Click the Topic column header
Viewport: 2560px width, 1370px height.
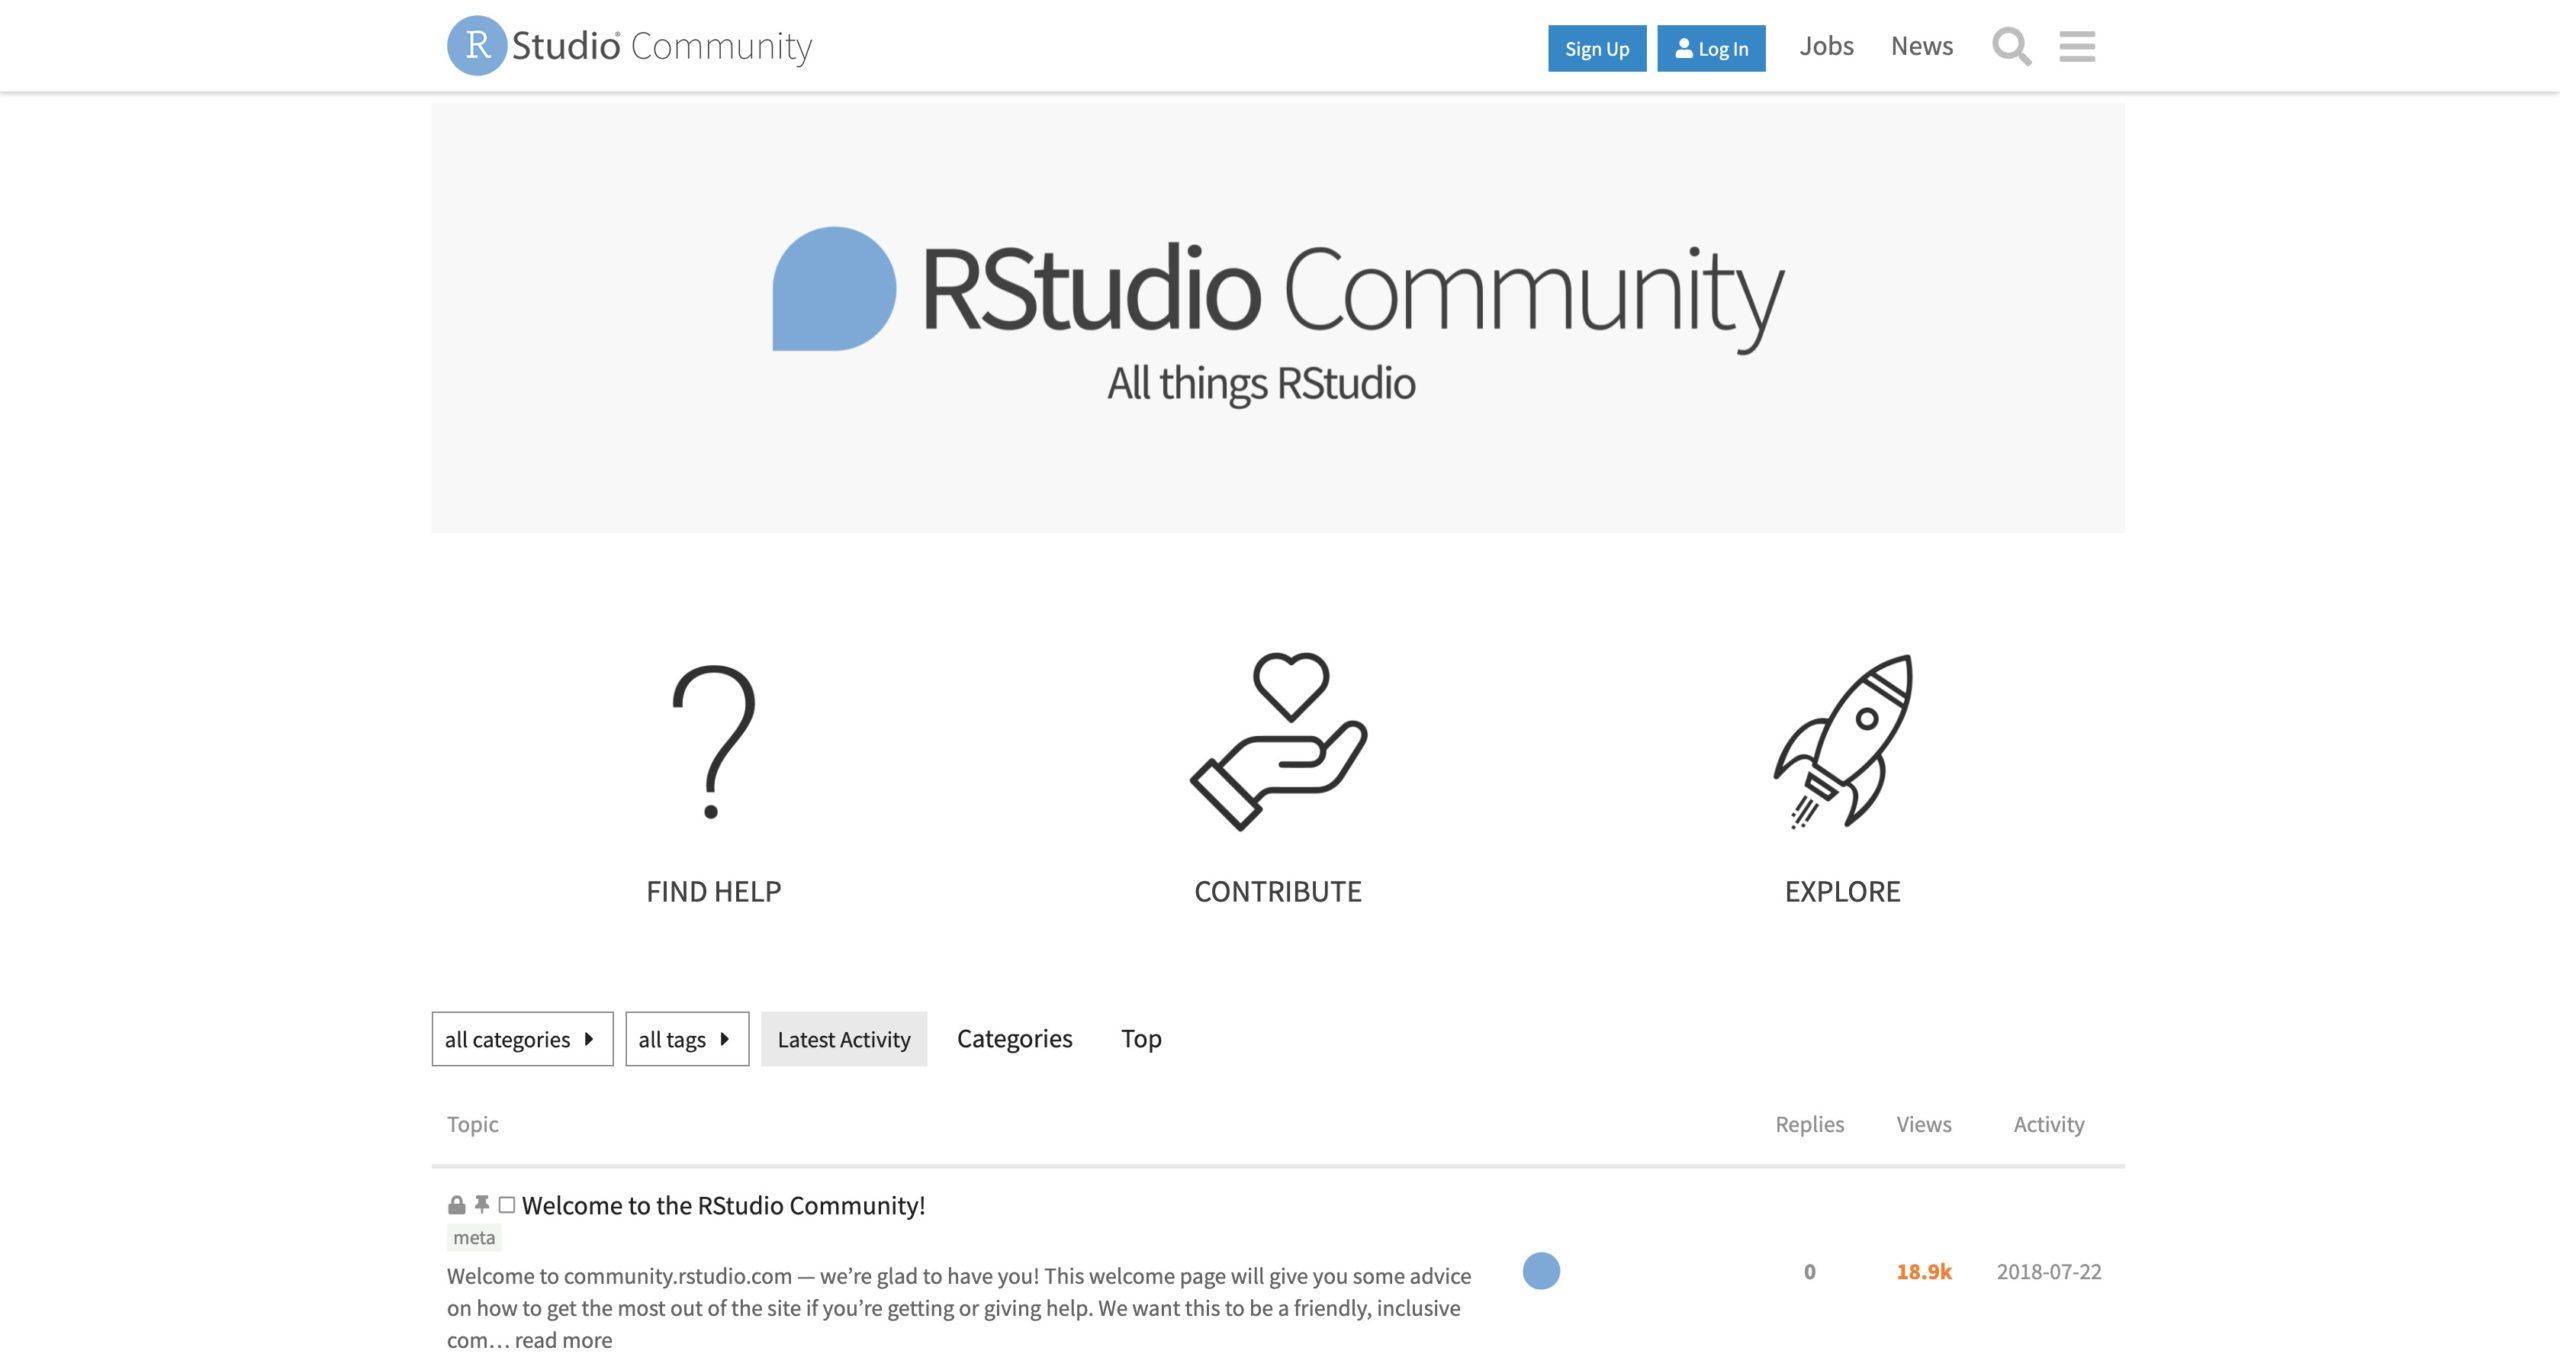click(x=472, y=1124)
